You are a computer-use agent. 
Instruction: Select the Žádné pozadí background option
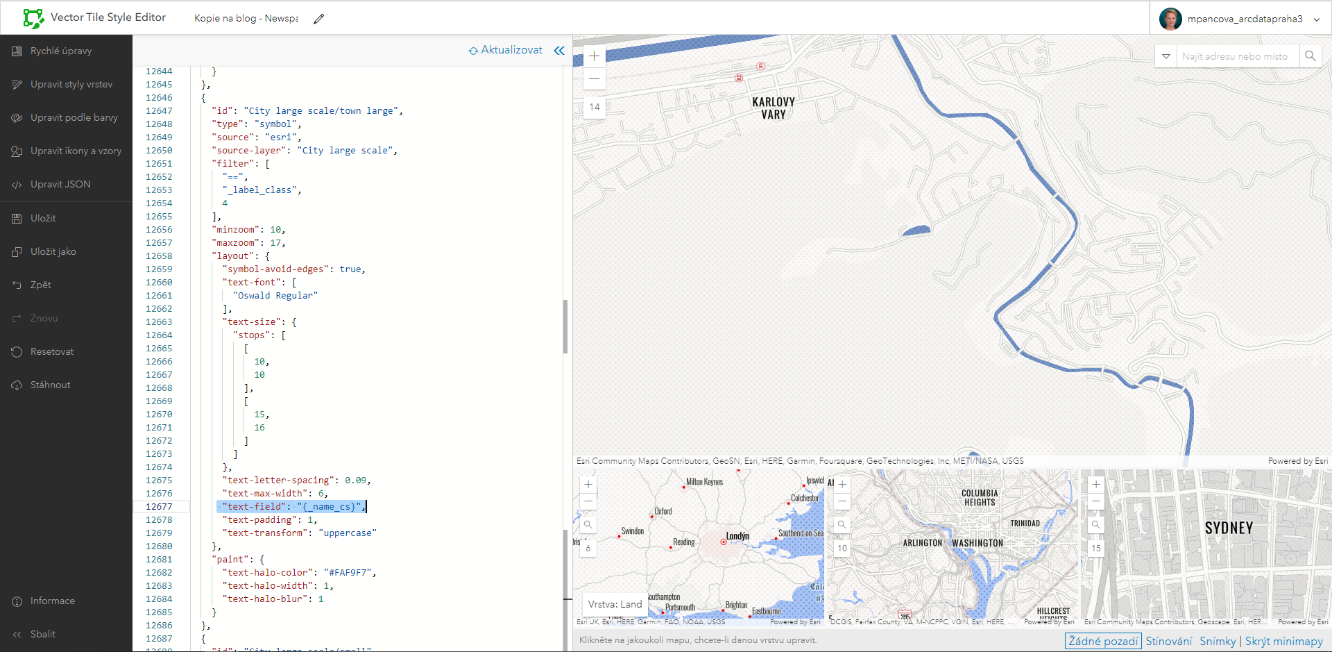click(1103, 640)
